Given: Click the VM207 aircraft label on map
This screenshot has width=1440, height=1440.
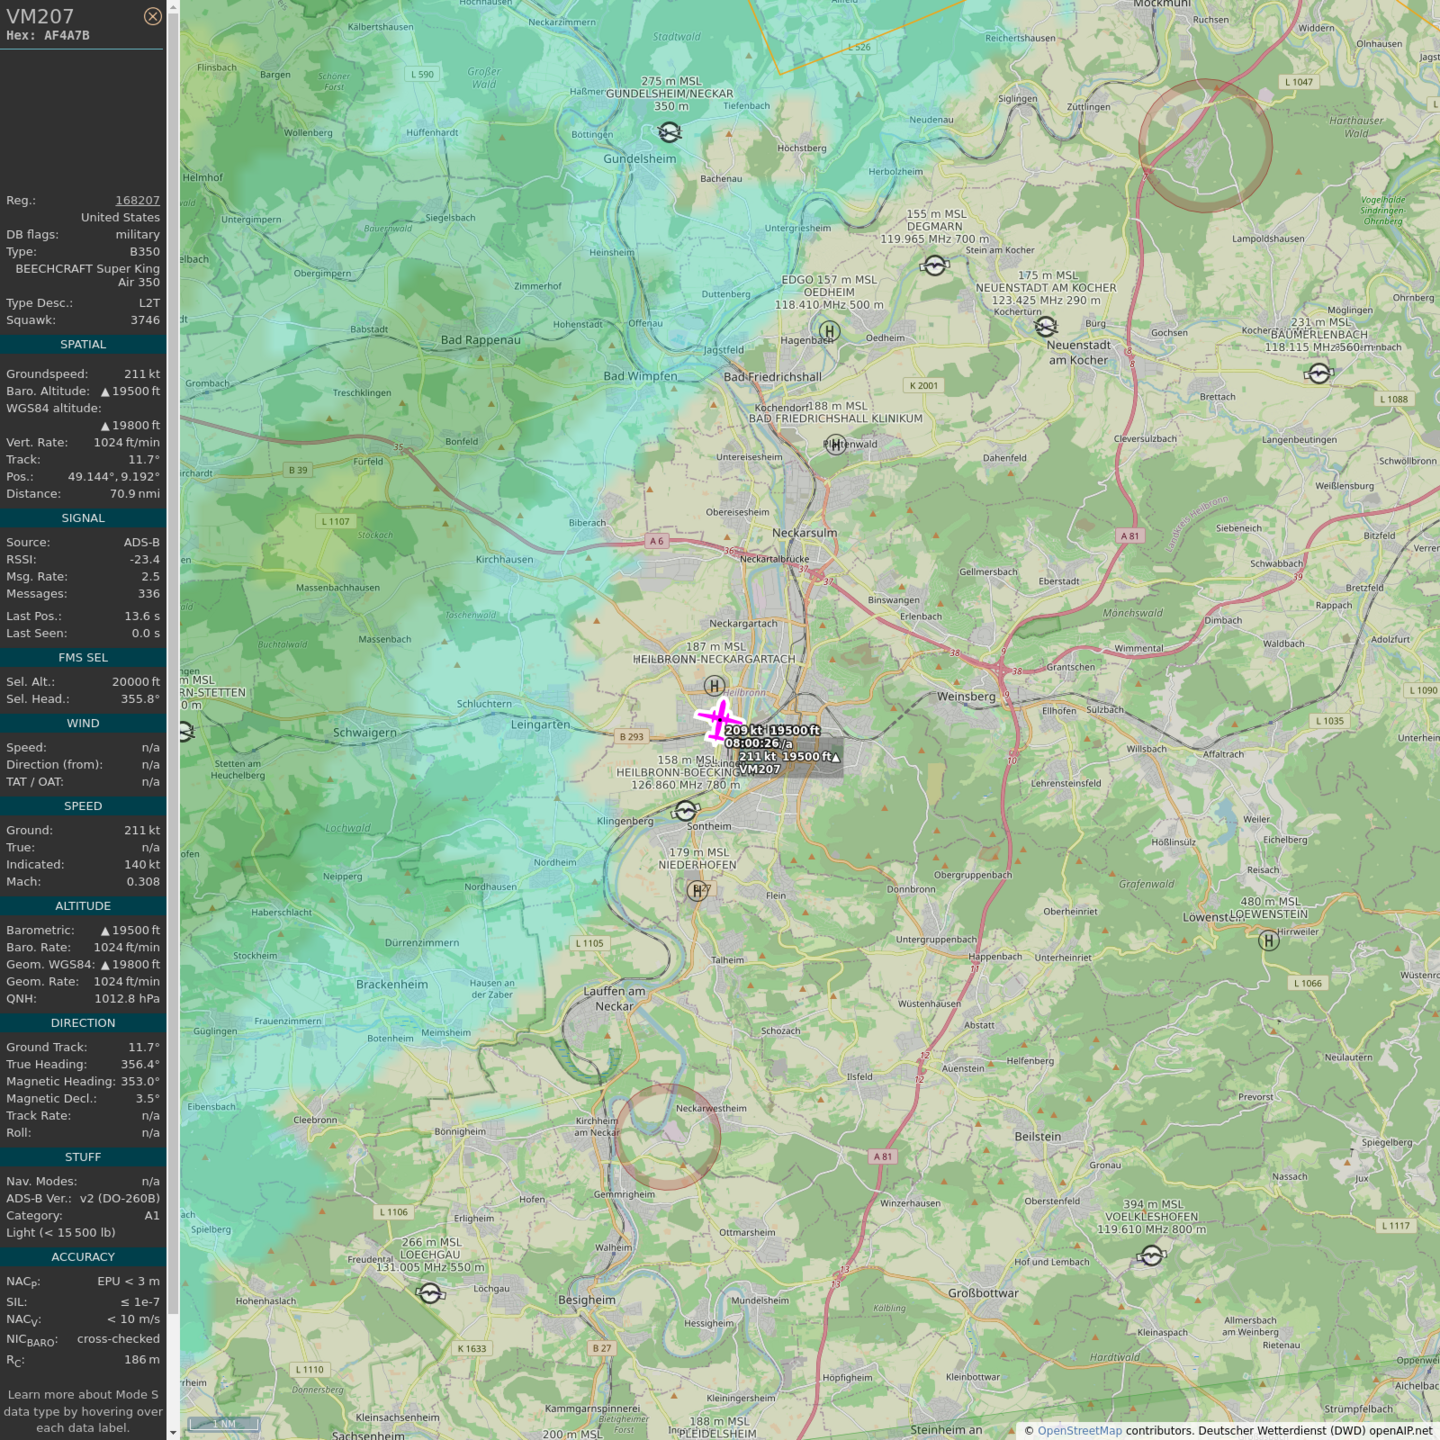Looking at the screenshot, I should pyautogui.click(x=760, y=769).
